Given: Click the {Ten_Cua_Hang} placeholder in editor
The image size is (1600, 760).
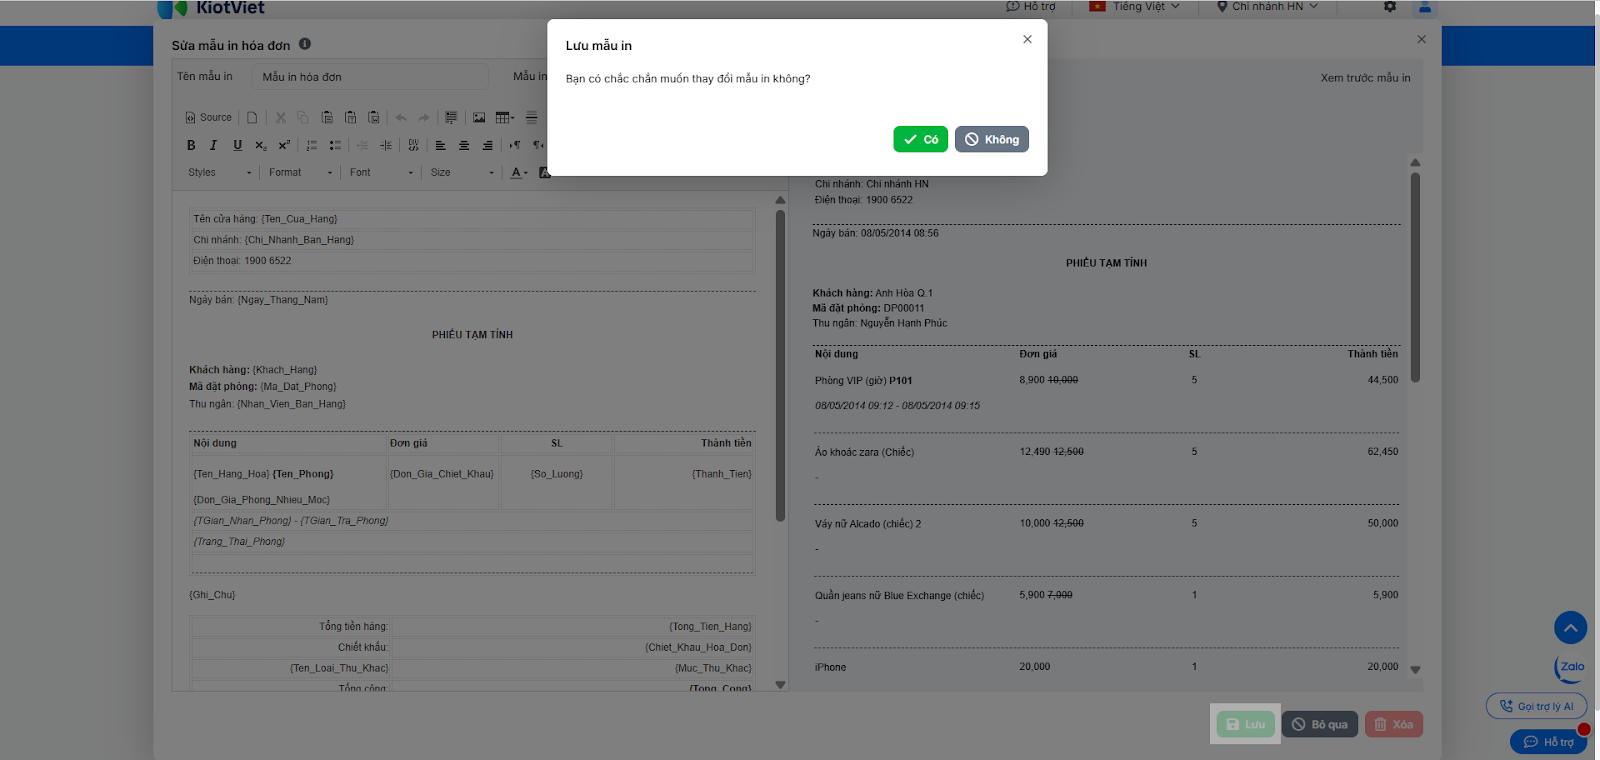Looking at the screenshot, I should coord(299,219).
